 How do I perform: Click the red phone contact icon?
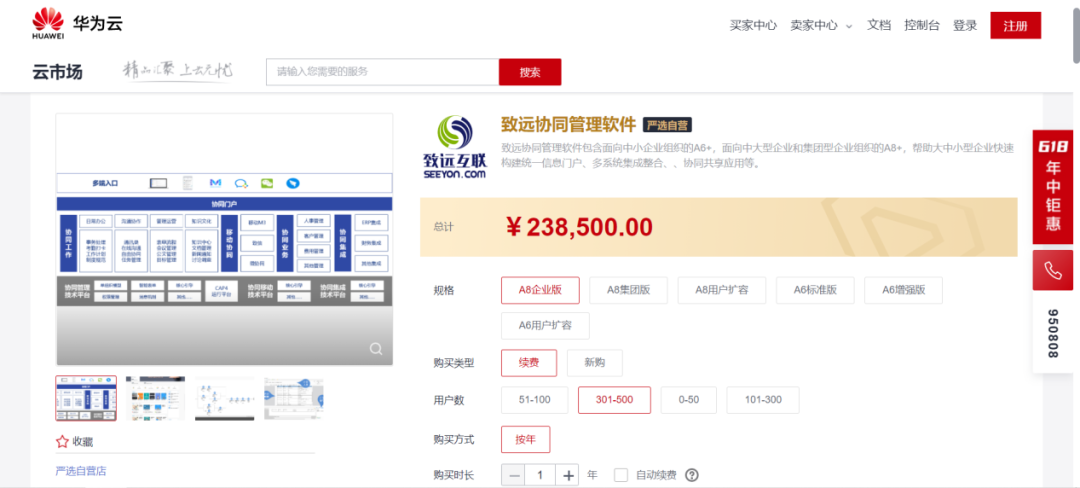click(x=1052, y=270)
